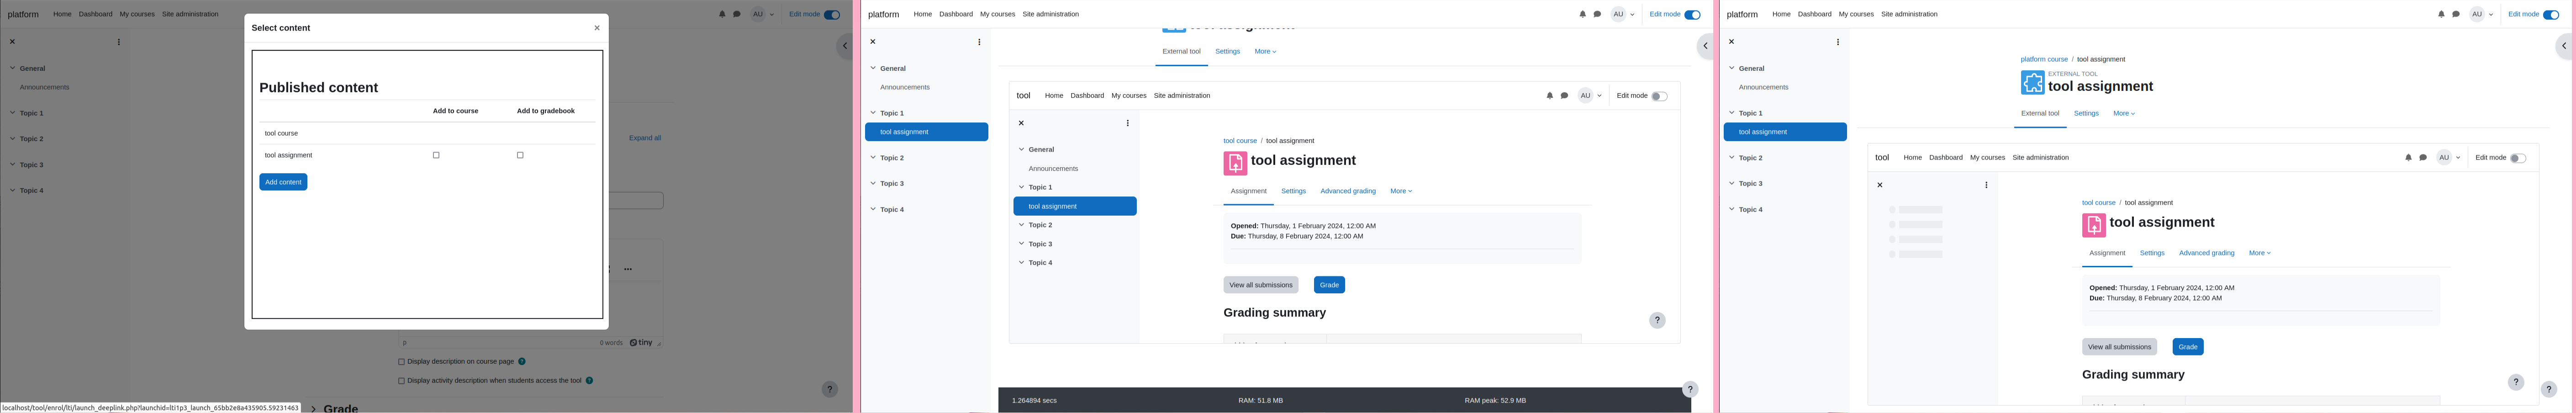Toggle embedded tool Edit mode switch in right window
Viewport: 2576px width, 413px height.
click(2518, 158)
